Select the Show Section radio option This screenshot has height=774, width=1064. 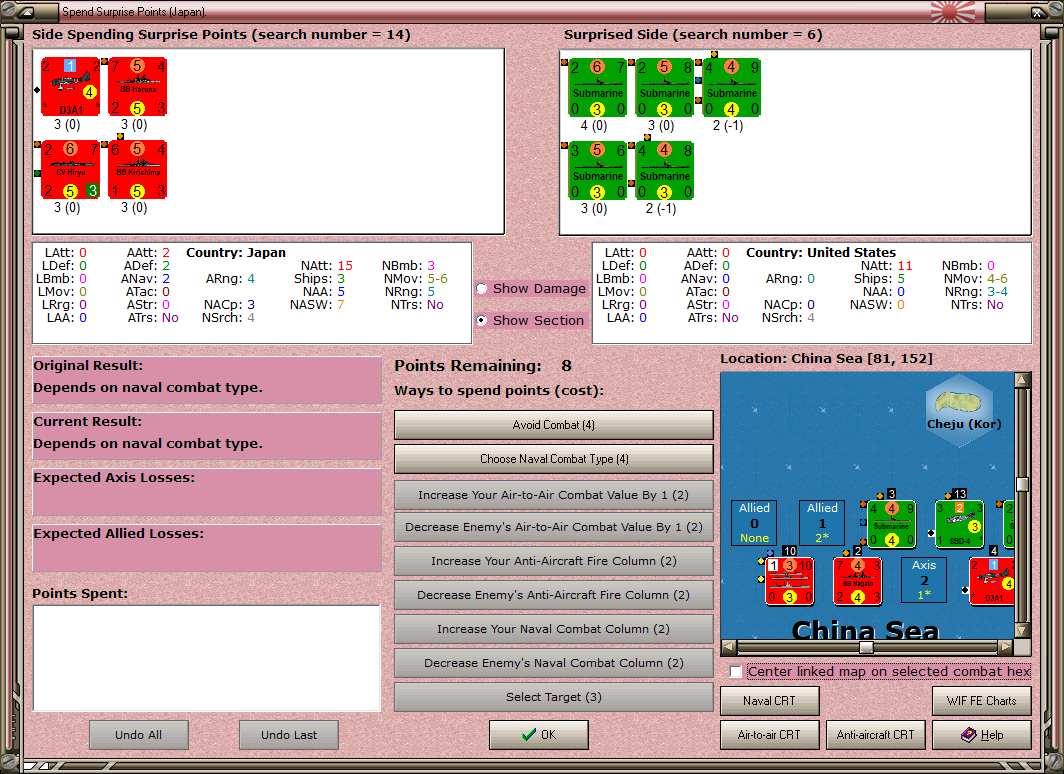point(482,320)
